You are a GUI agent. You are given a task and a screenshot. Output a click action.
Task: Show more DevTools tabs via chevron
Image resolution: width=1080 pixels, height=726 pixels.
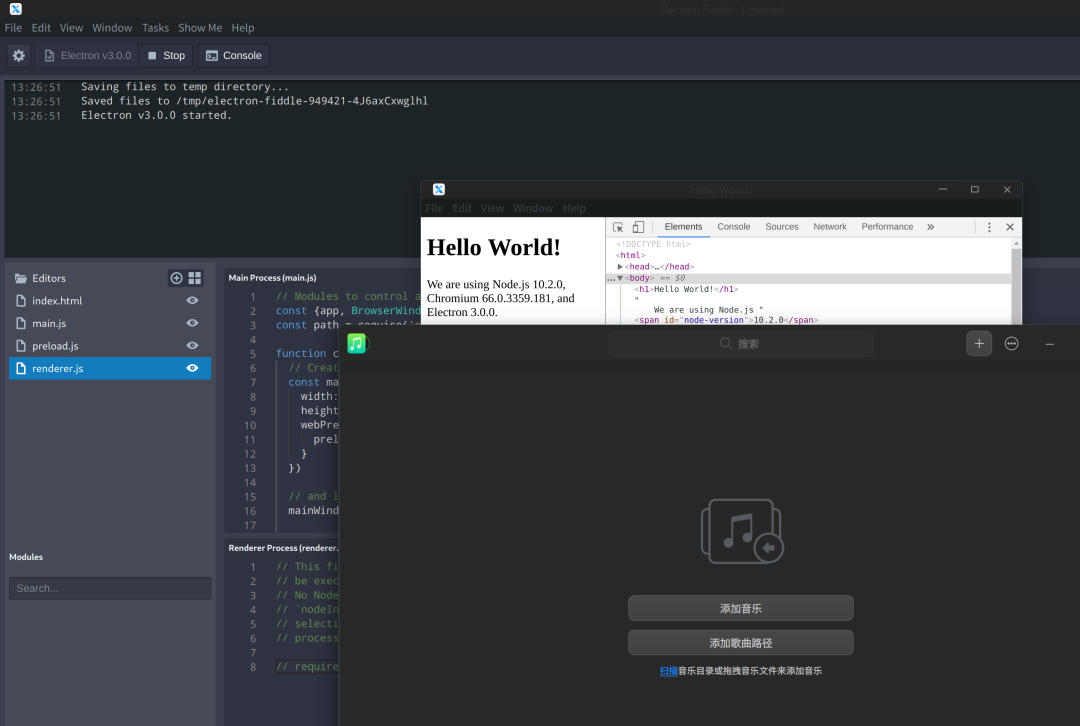coord(930,227)
